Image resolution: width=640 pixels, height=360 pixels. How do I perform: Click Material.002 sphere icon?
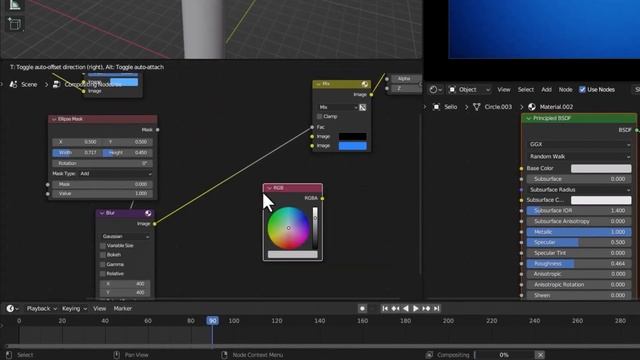pos(531,107)
